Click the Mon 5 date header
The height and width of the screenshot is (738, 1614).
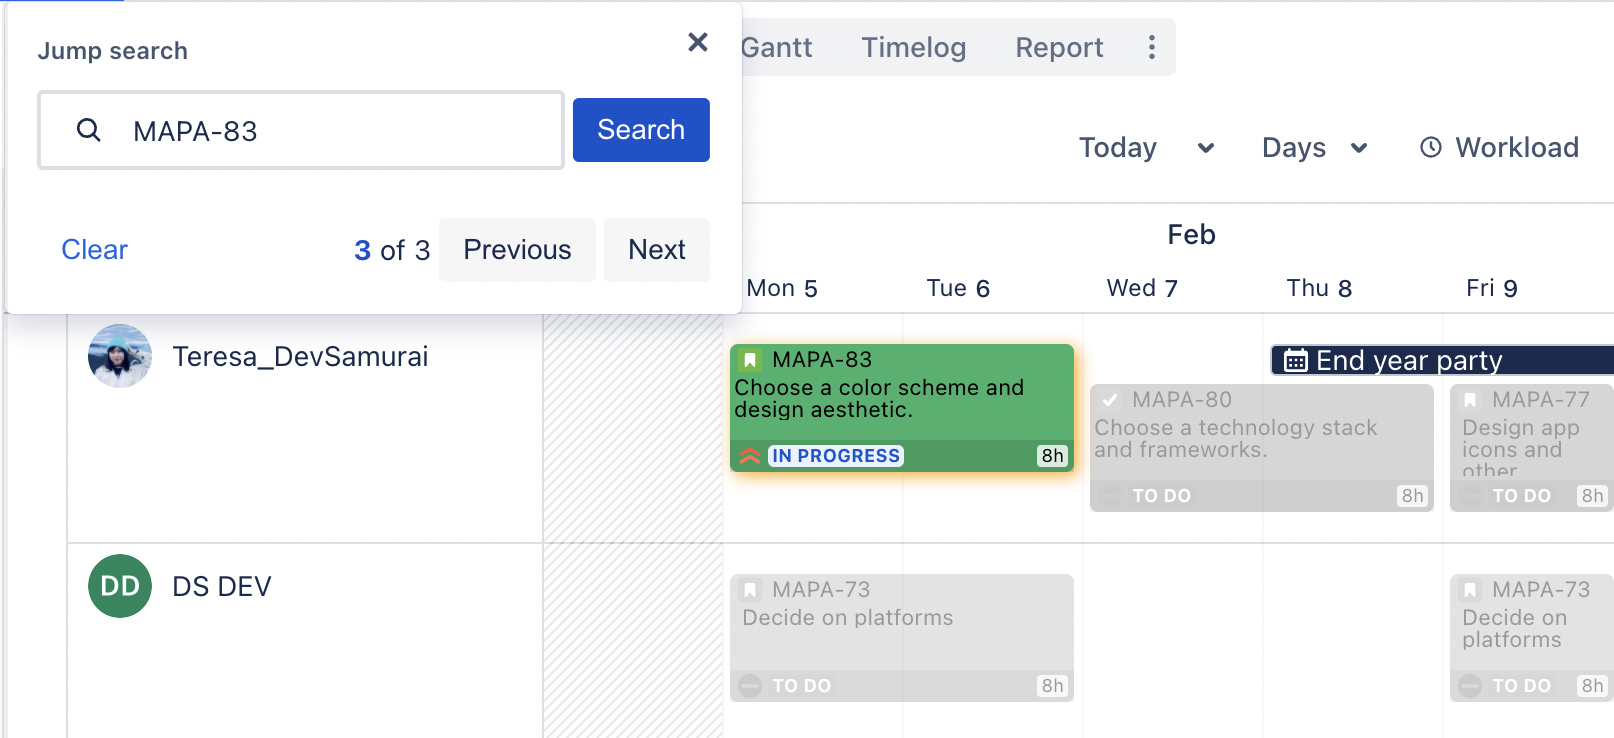tap(782, 288)
